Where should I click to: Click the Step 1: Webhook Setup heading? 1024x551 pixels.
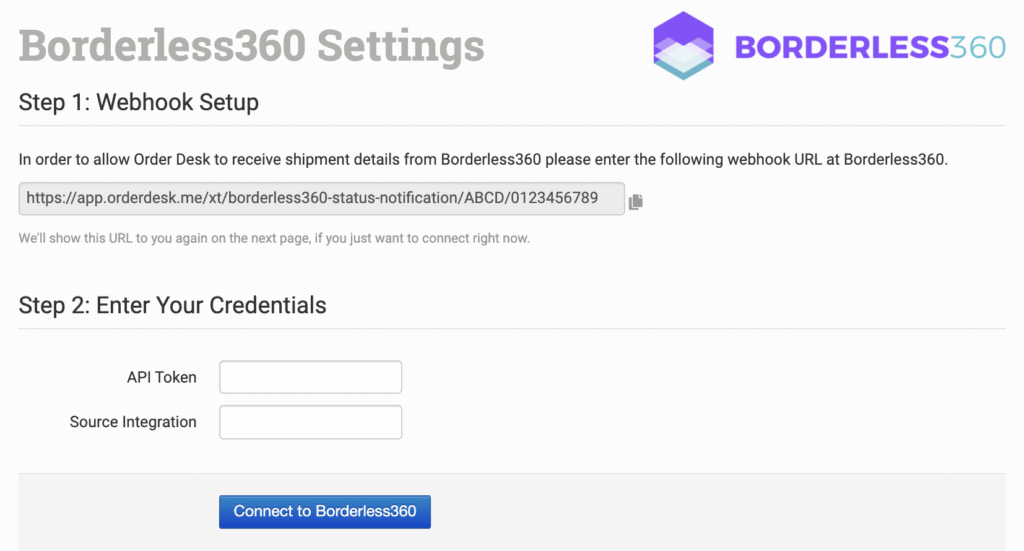click(x=139, y=102)
